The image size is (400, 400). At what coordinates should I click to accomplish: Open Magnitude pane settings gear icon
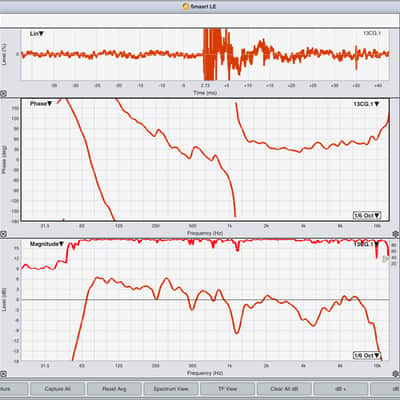(396, 374)
